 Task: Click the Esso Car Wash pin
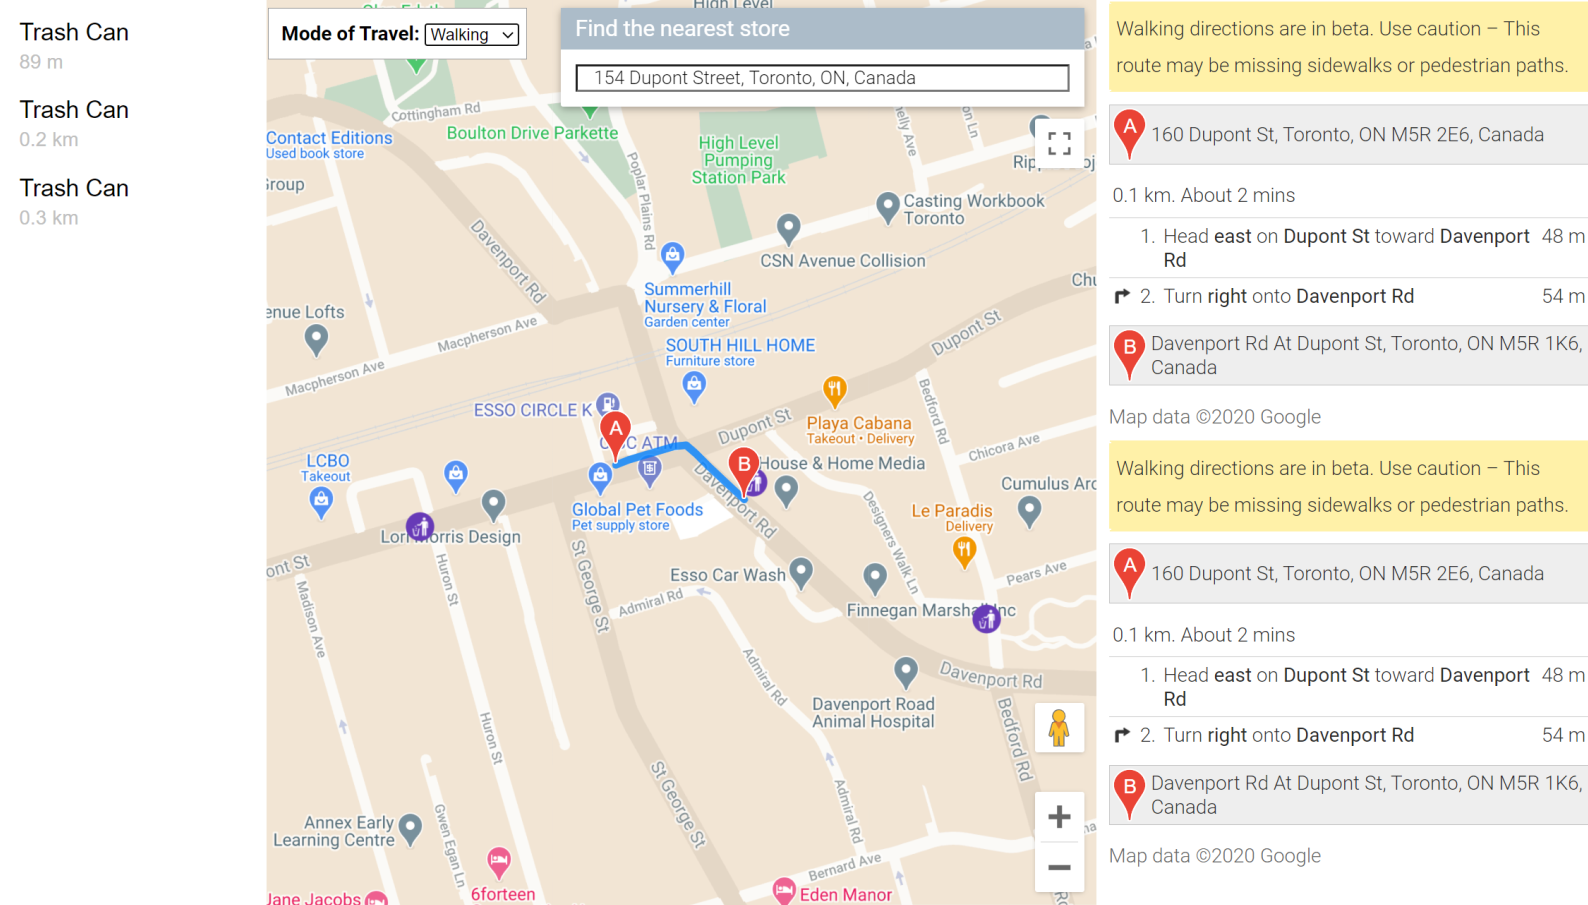click(801, 572)
